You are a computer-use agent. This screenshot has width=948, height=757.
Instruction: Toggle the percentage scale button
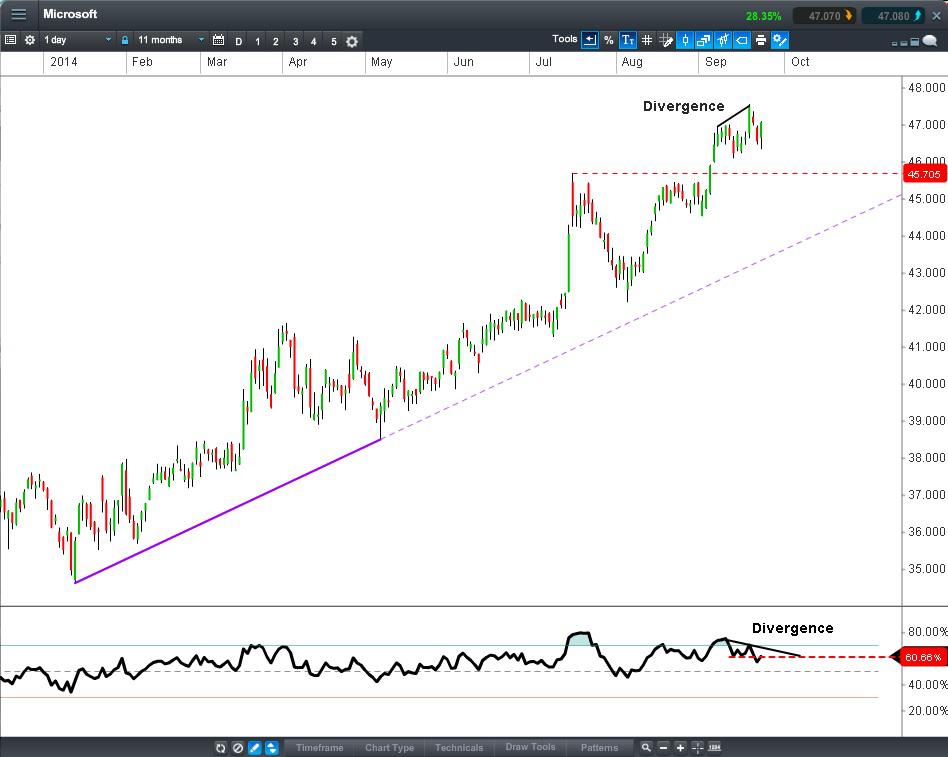point(608,40)
